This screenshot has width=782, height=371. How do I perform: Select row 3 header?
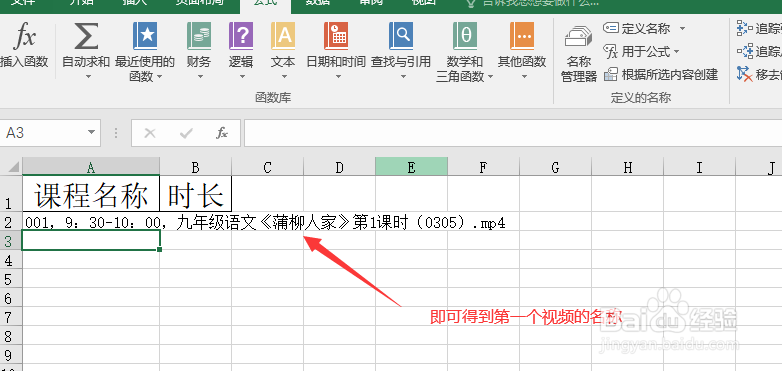tap(10, 240)
